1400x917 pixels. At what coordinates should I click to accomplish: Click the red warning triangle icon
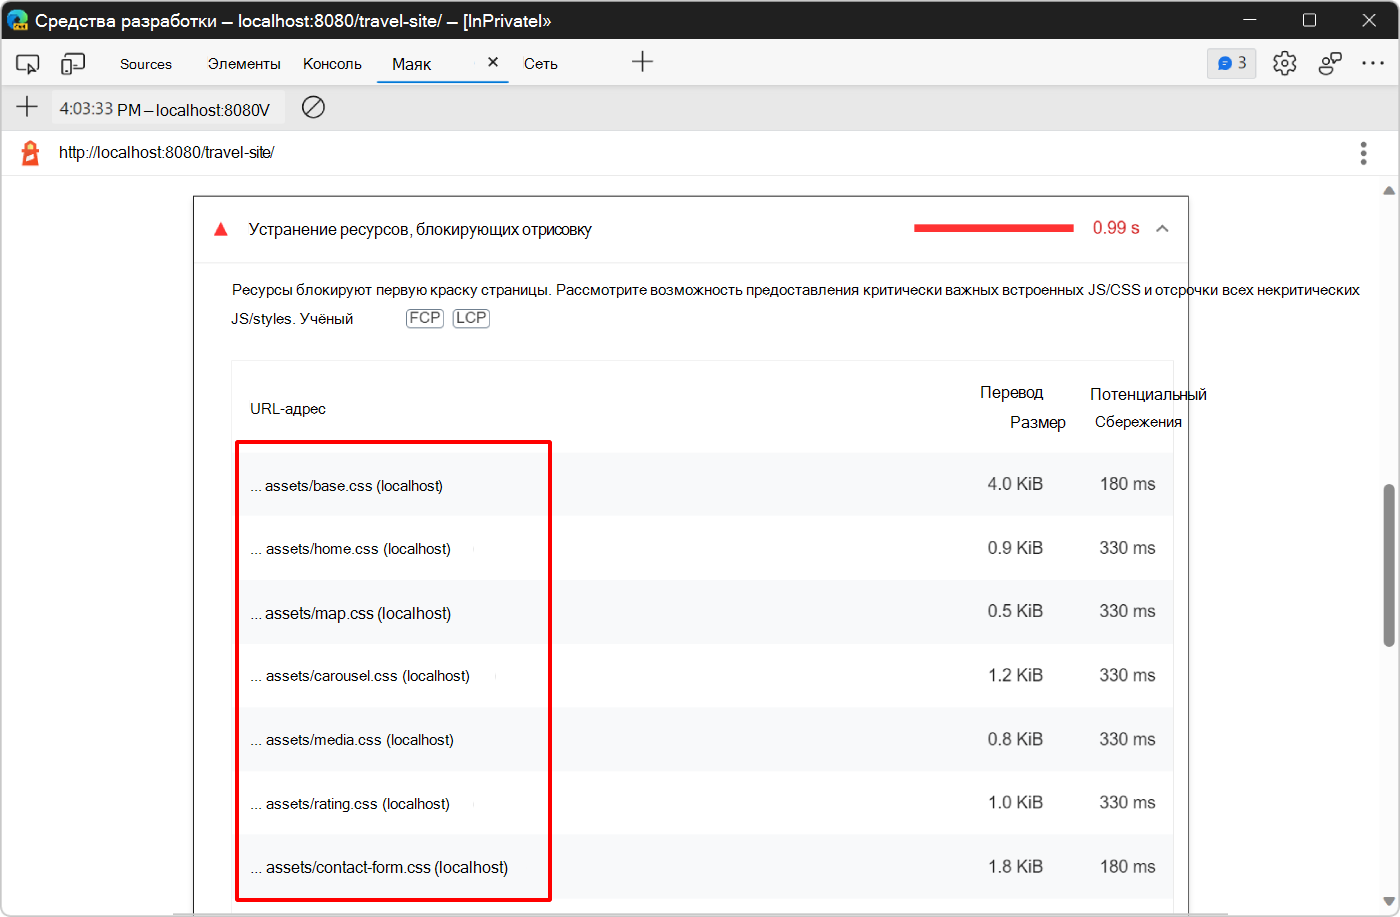[221, 229]
